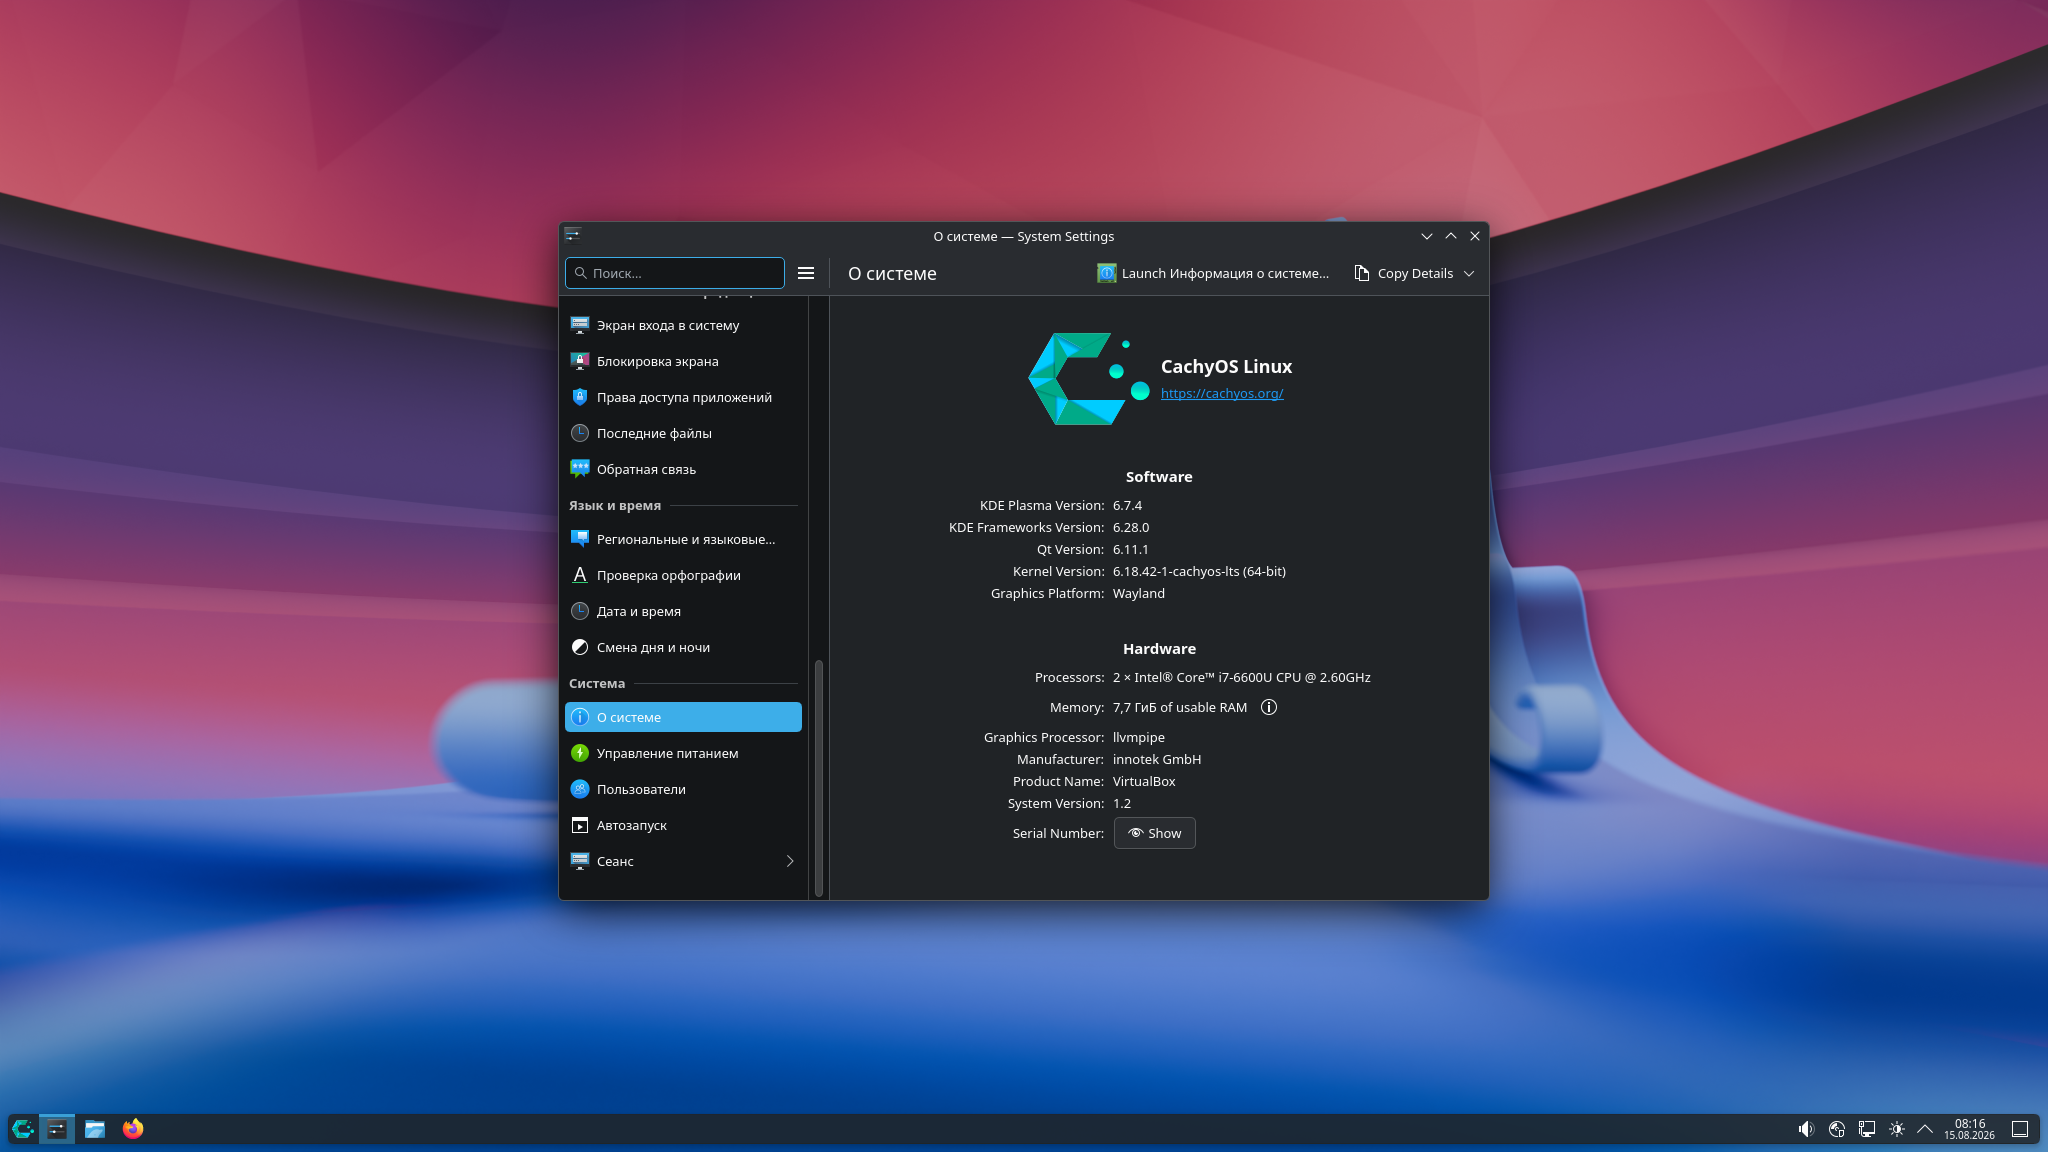
Task: Expand the Сеанс submenu chevron
Action: [790, 861]
